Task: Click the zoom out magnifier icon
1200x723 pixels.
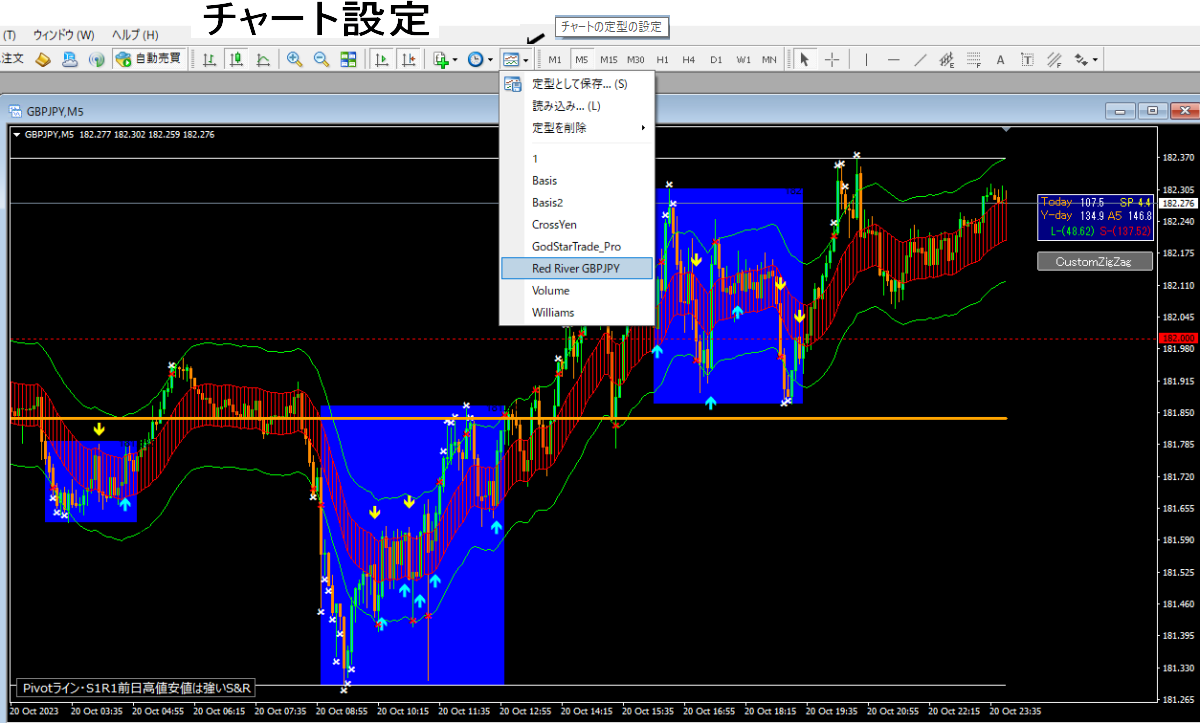Action: 321,59
